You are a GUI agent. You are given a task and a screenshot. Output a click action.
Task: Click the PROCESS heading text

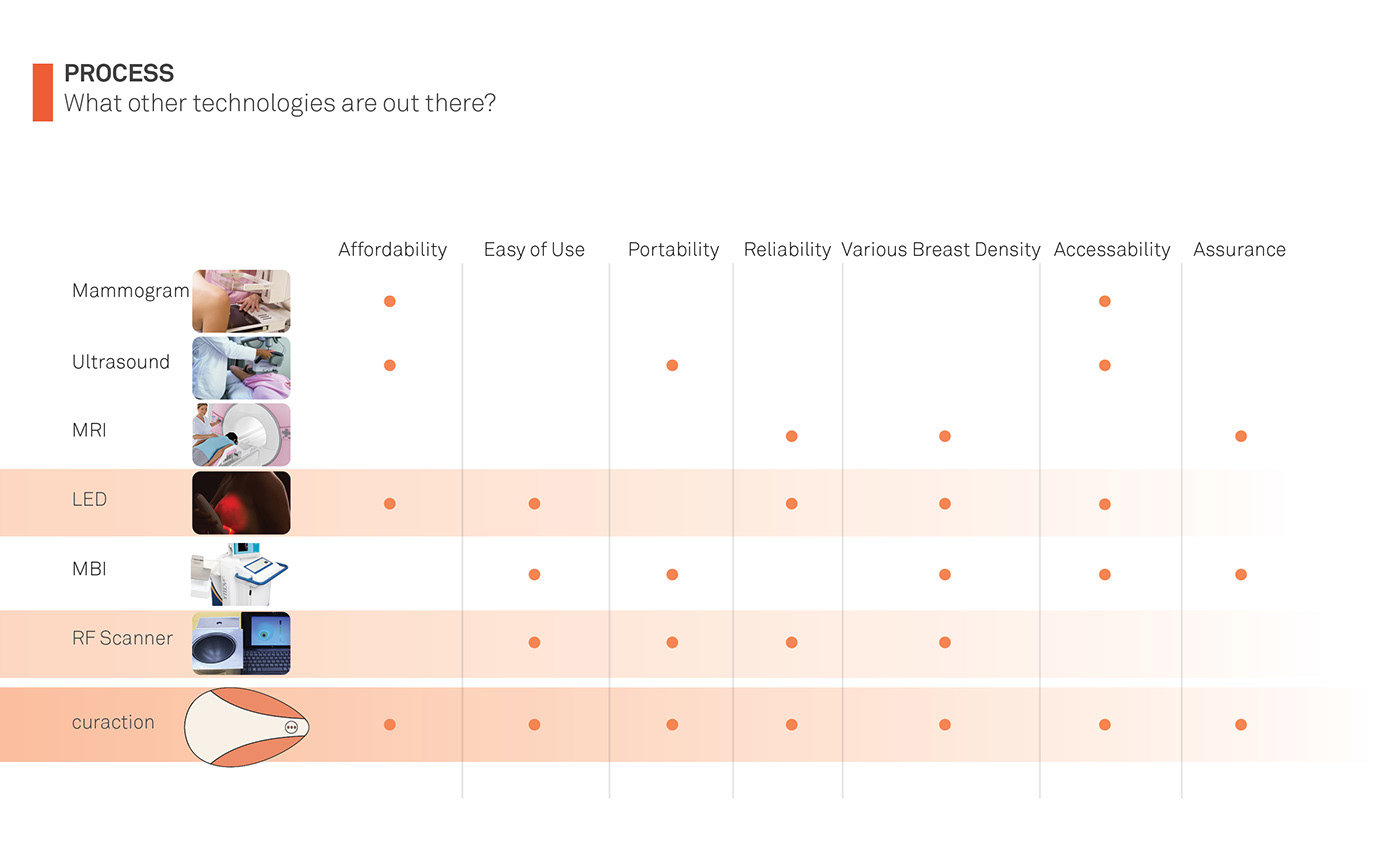click(x=119, y=73)
